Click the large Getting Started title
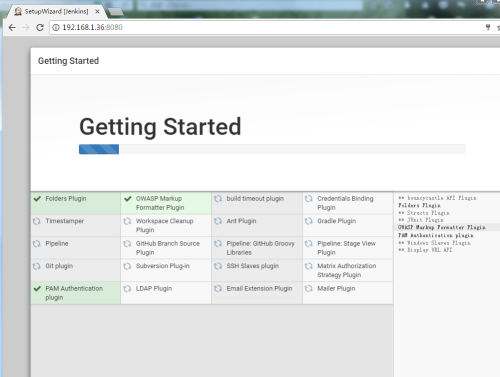The height and width of the screenshot is (377, 500). click(160, 127)
